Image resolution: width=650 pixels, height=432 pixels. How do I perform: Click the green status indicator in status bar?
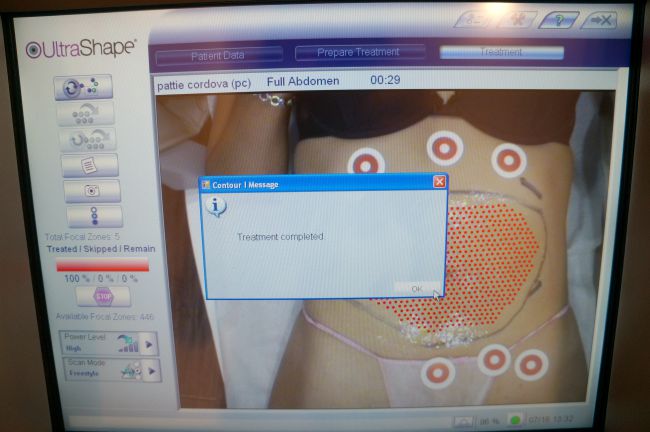515,420
